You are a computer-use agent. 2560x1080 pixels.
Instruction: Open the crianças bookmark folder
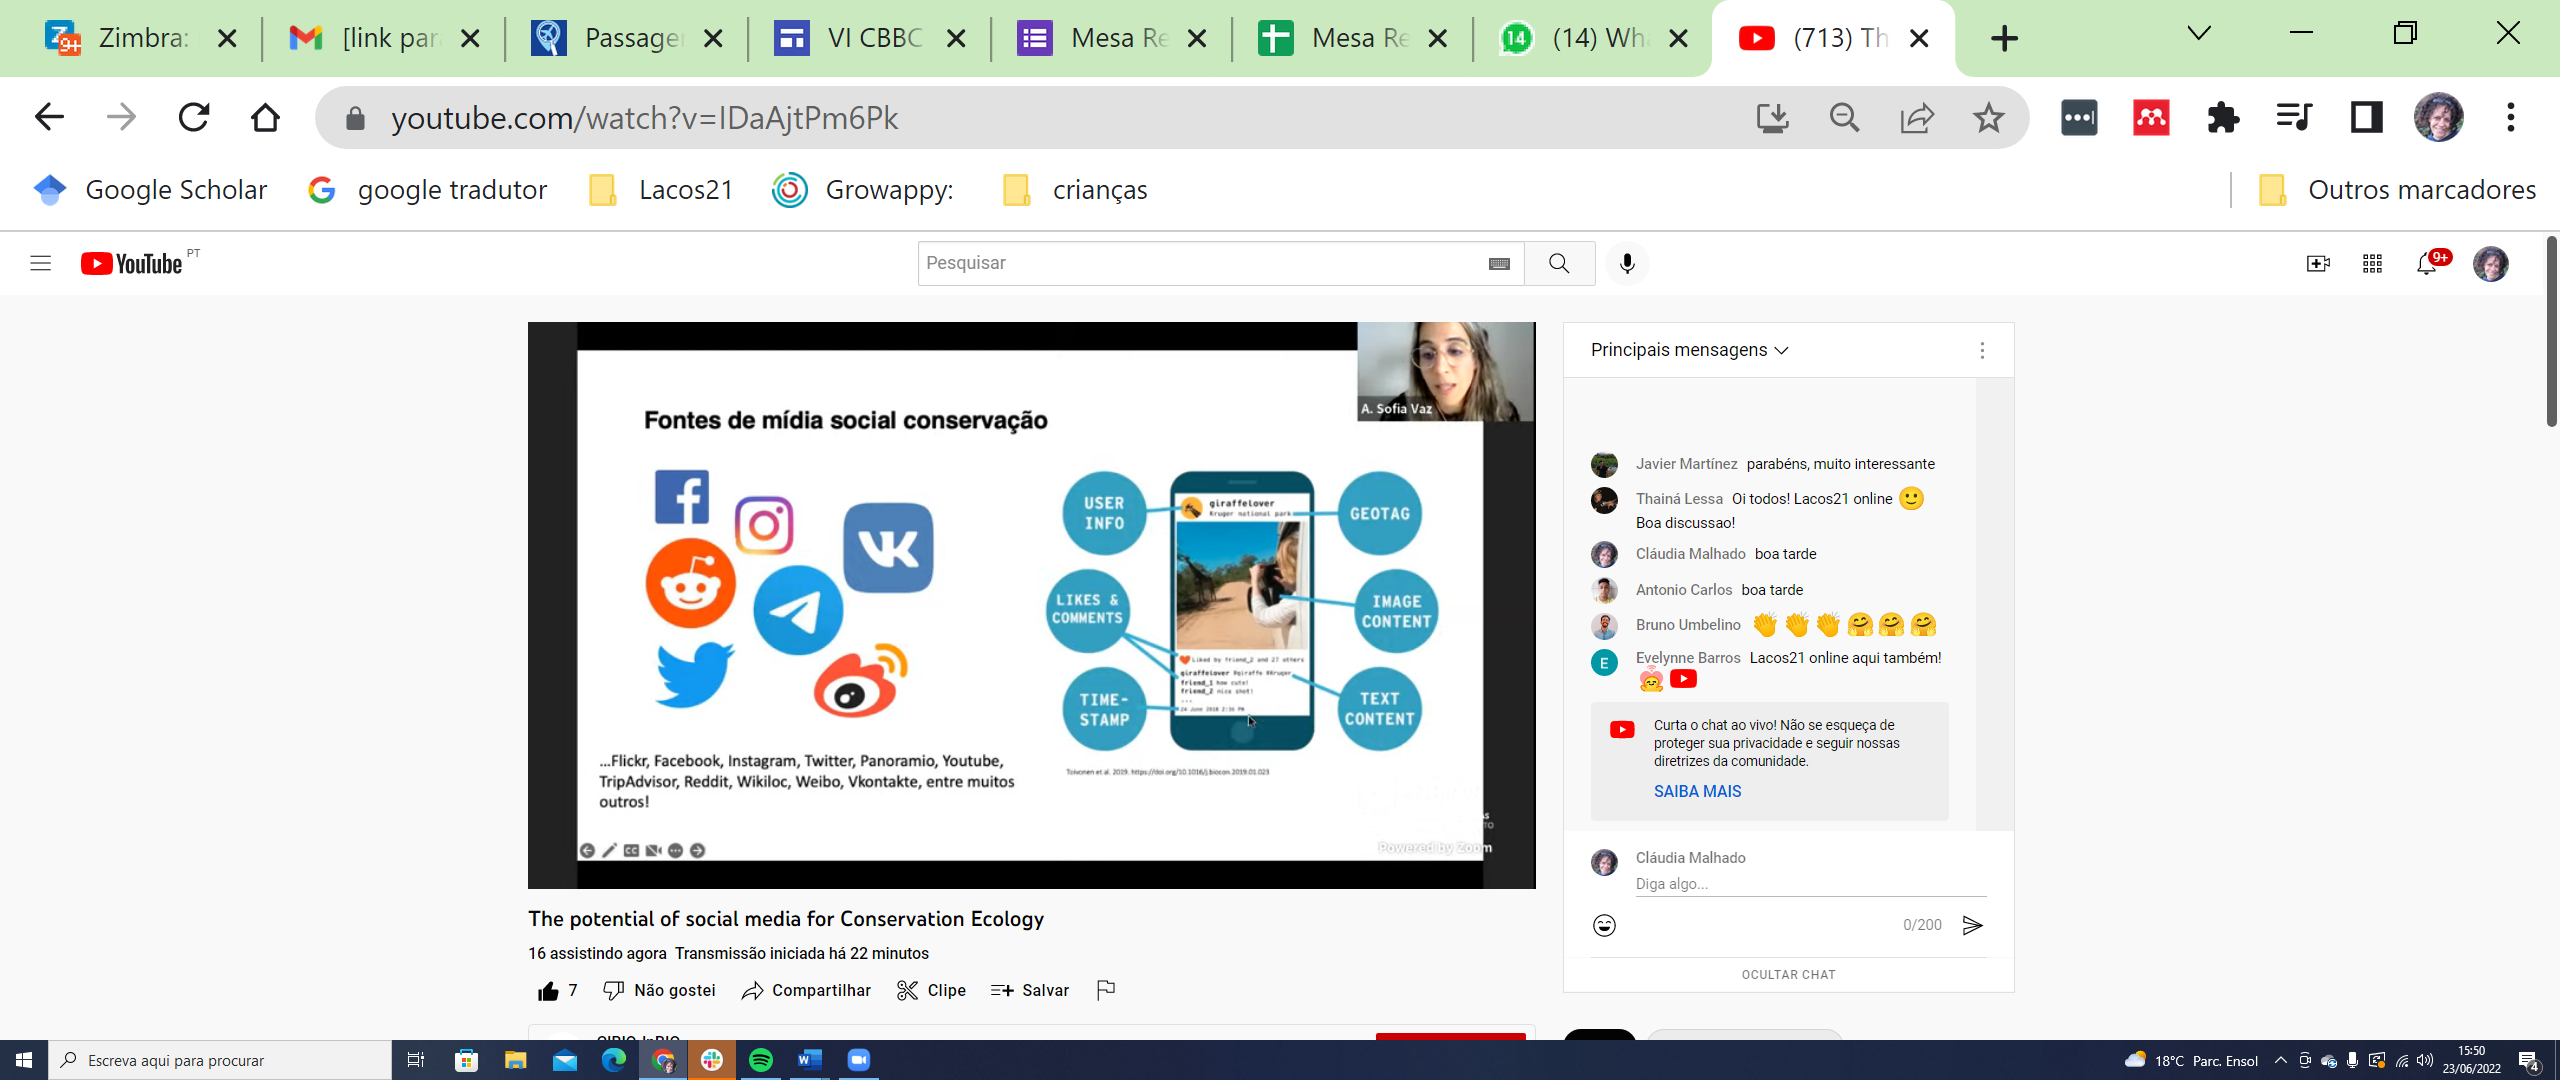(1074, 190)
